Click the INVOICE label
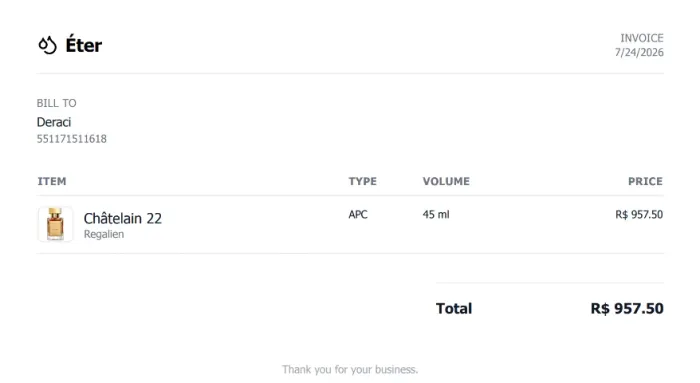Screen dimensions: 700x383 coord(642,38)
